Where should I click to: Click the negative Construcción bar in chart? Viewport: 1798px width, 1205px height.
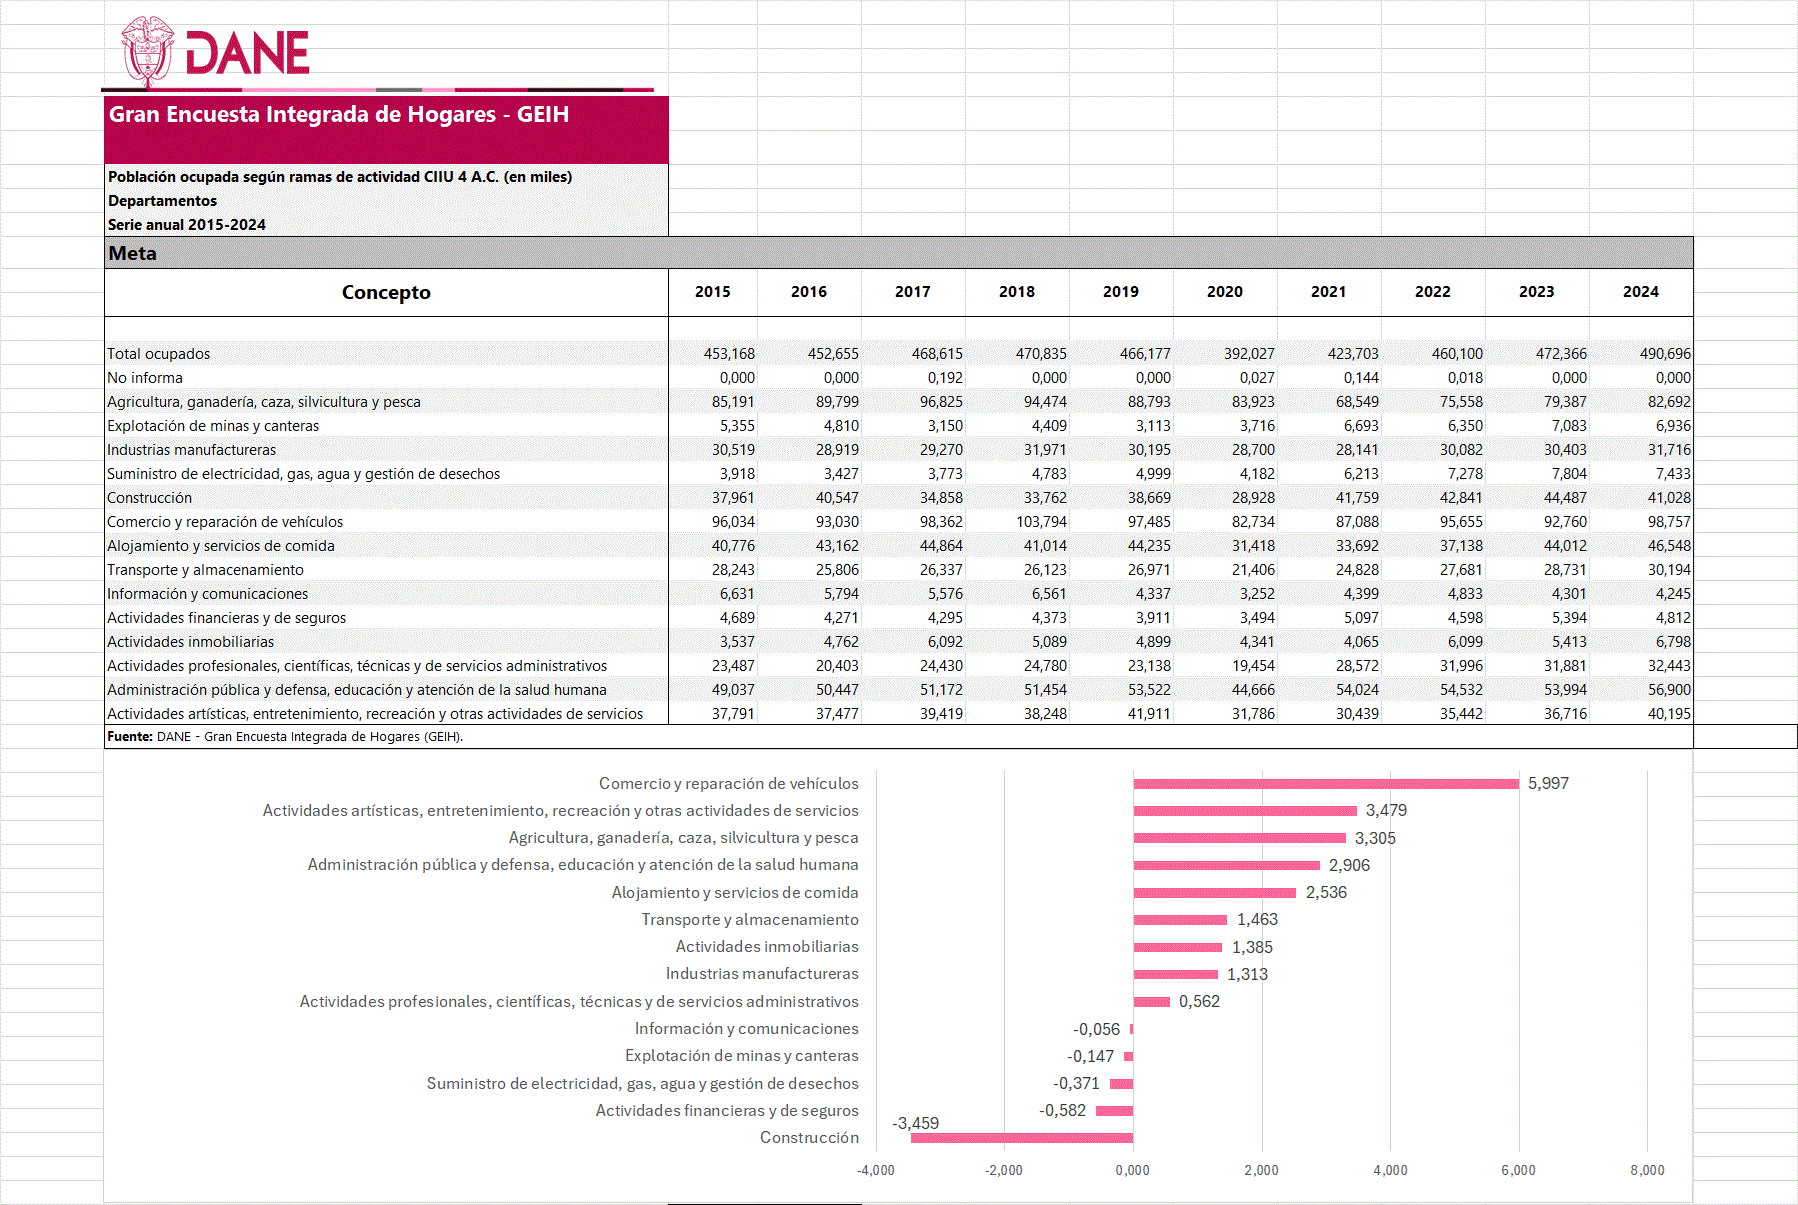(1021, 1138)
